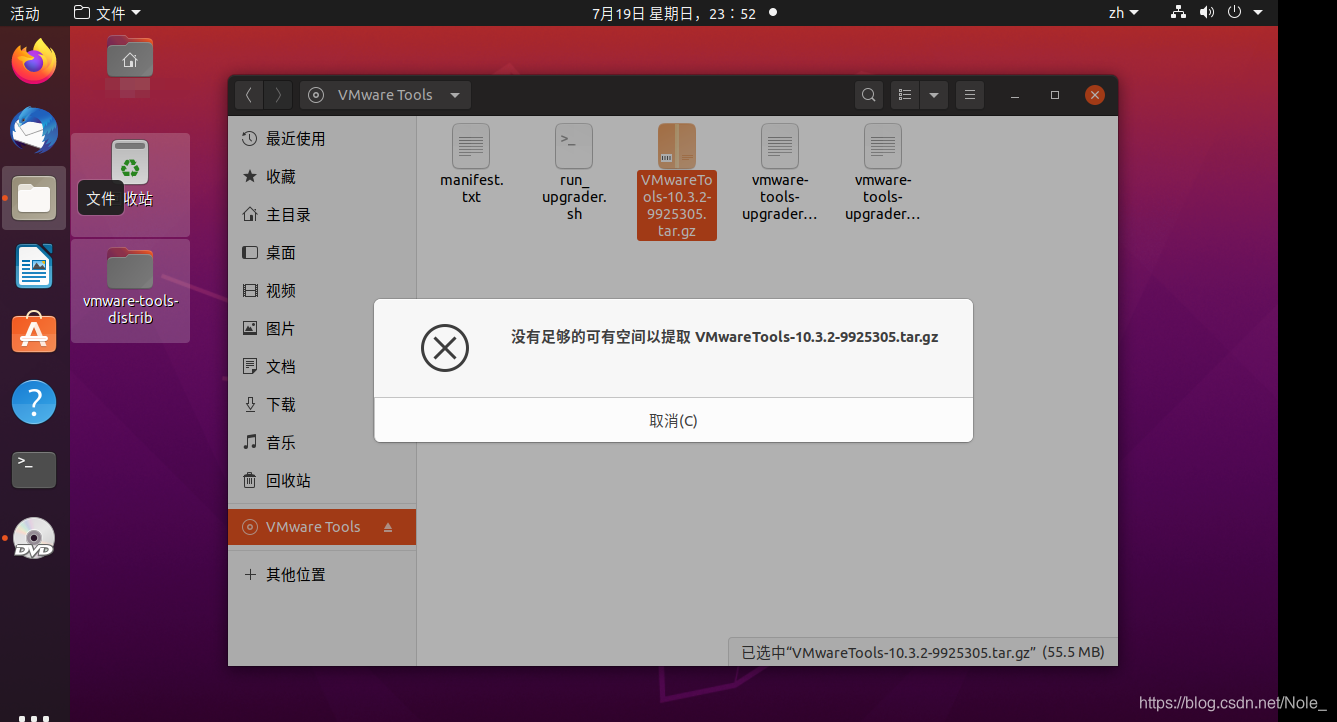Open 图片 folder in the sidebar
Viewport: 1337px width, 722px height.
[x=322, y=329]
